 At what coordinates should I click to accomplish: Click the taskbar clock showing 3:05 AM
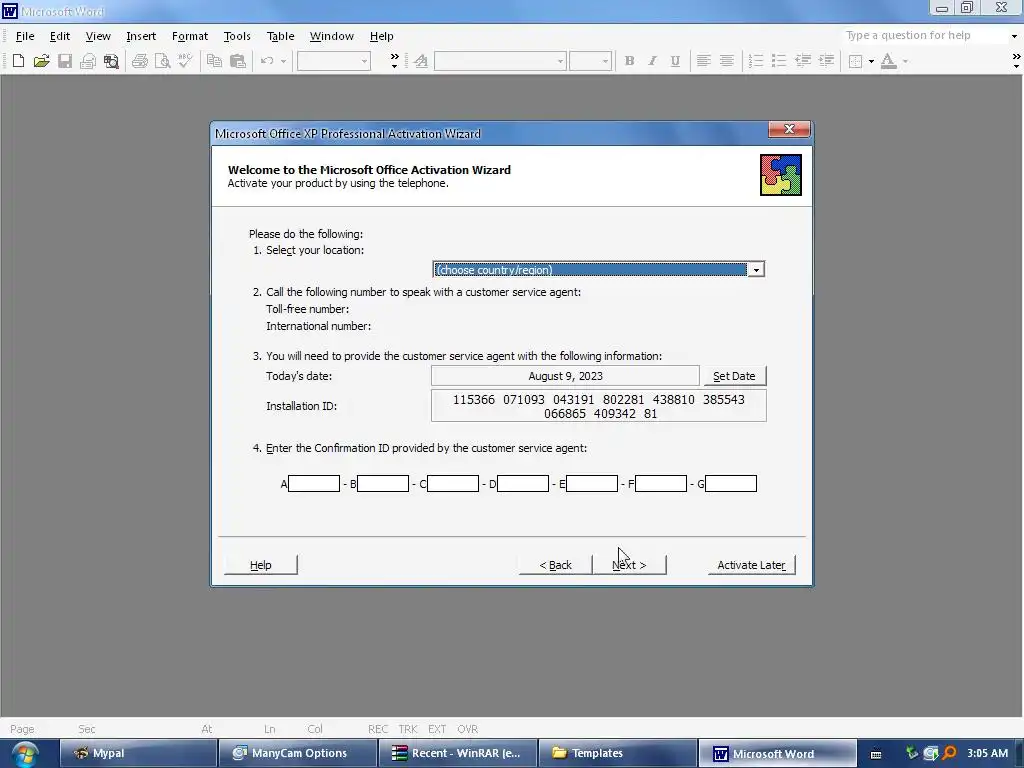[987, 754]
